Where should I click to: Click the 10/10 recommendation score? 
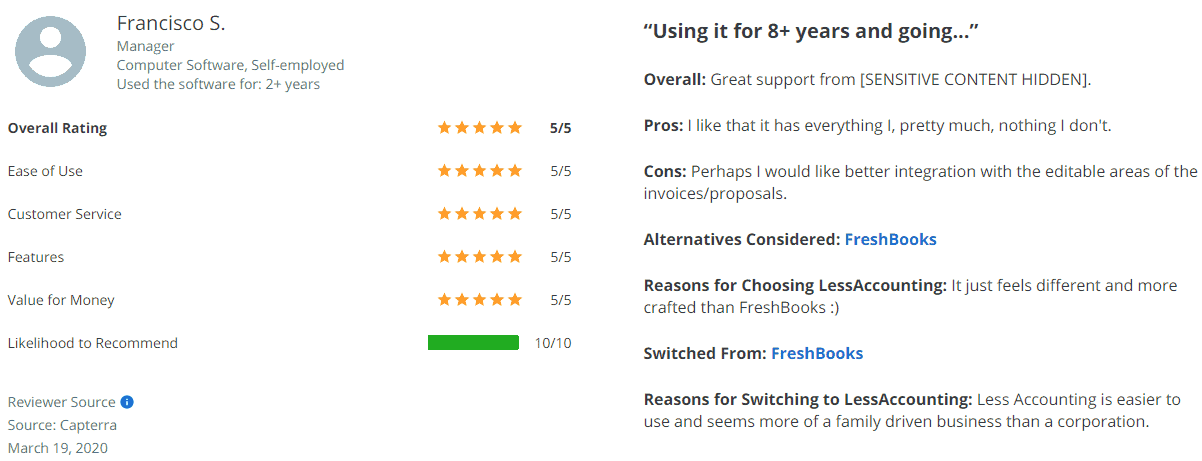(553, 343)
